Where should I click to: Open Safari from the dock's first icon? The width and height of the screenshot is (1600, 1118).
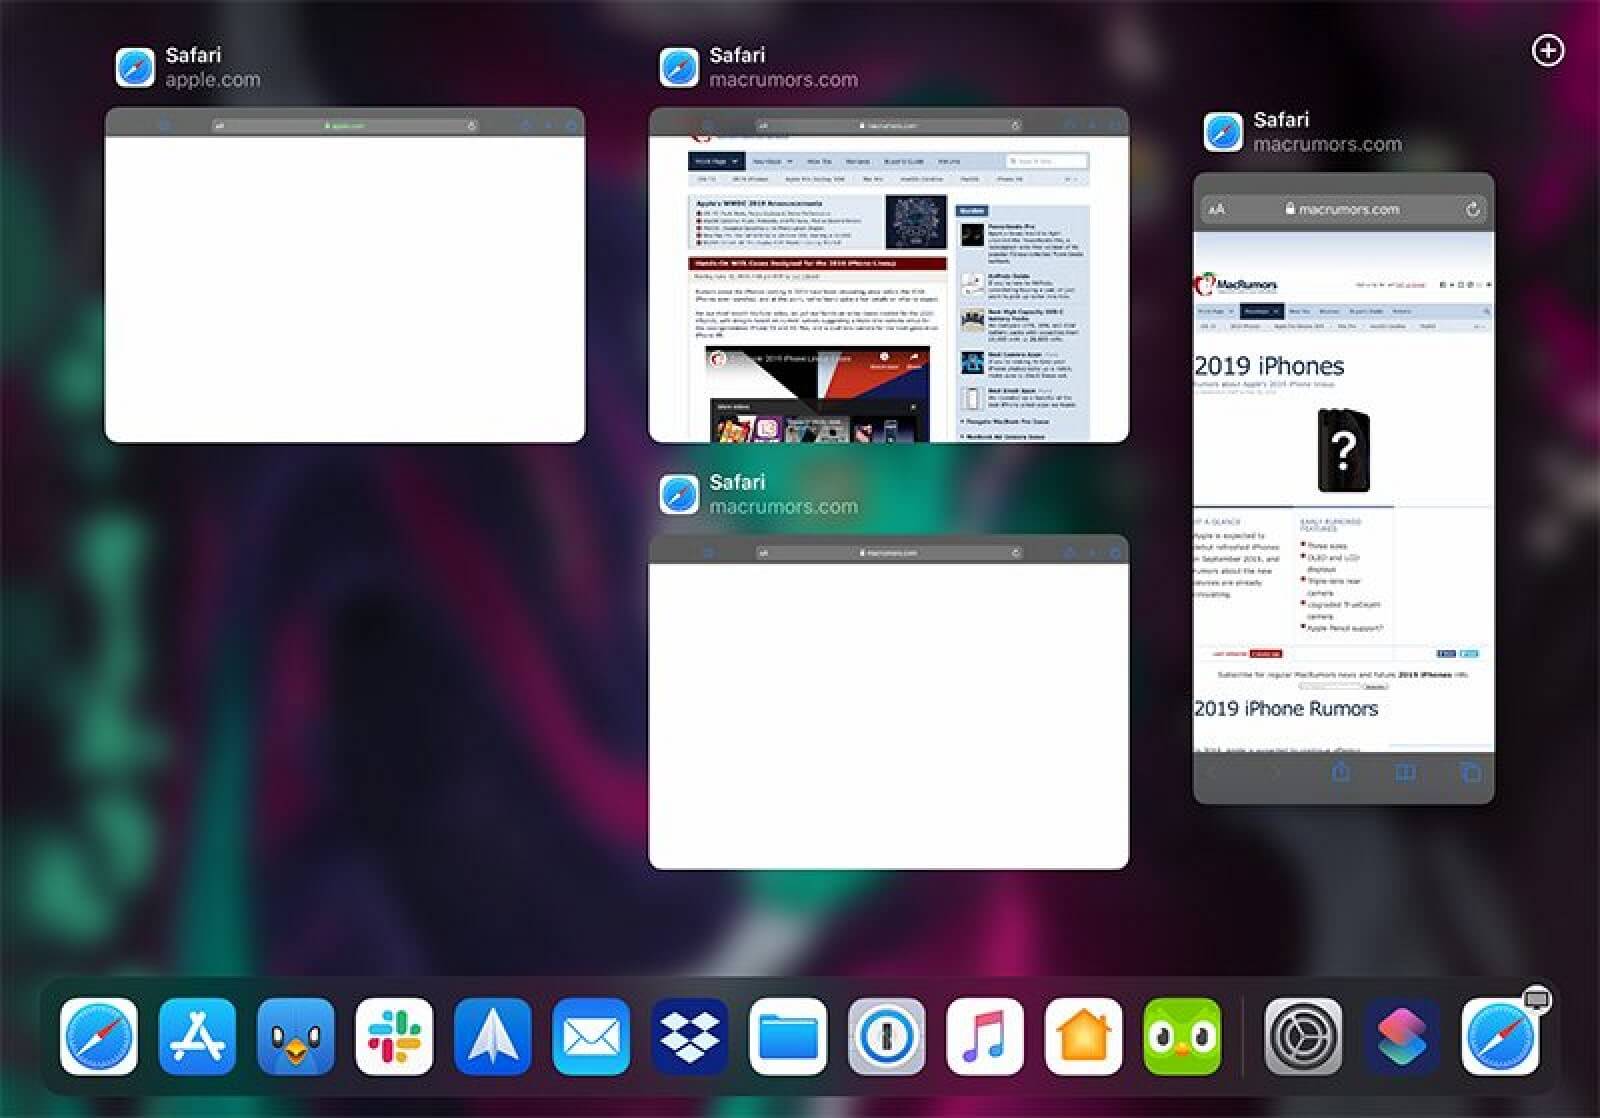(x=99, y=1037)
